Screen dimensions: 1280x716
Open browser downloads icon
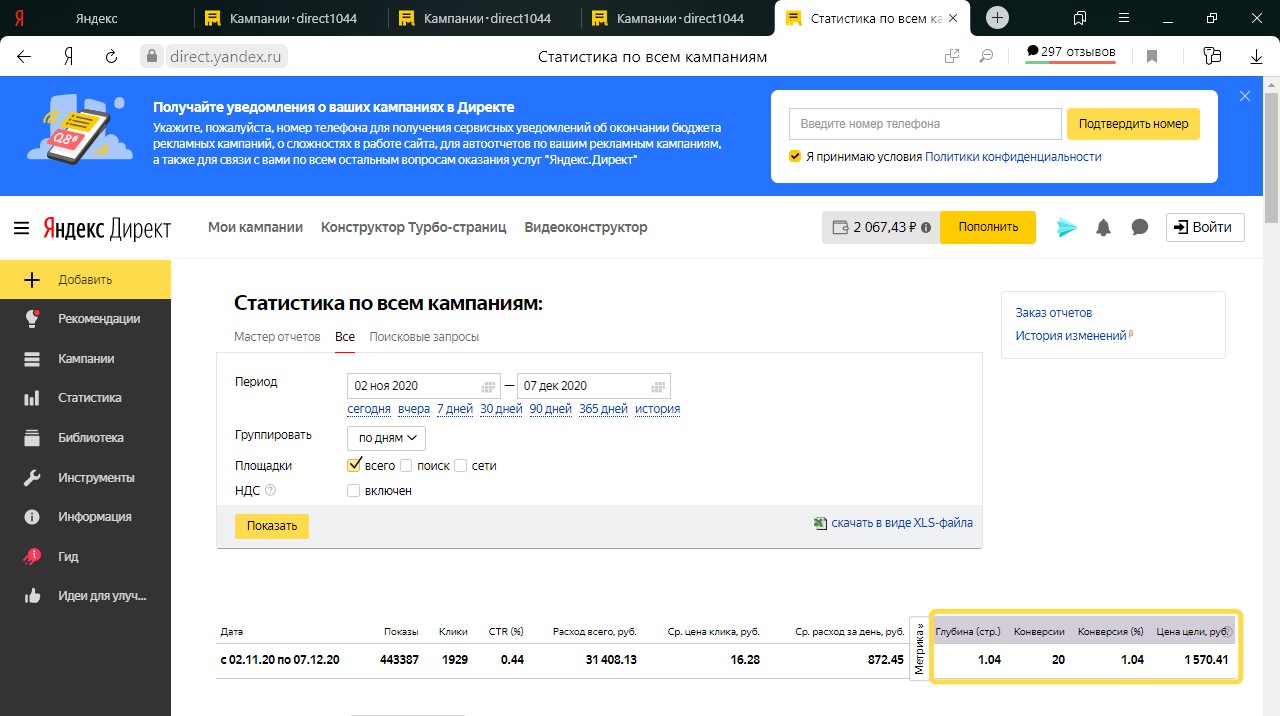tap(1257, 57)
